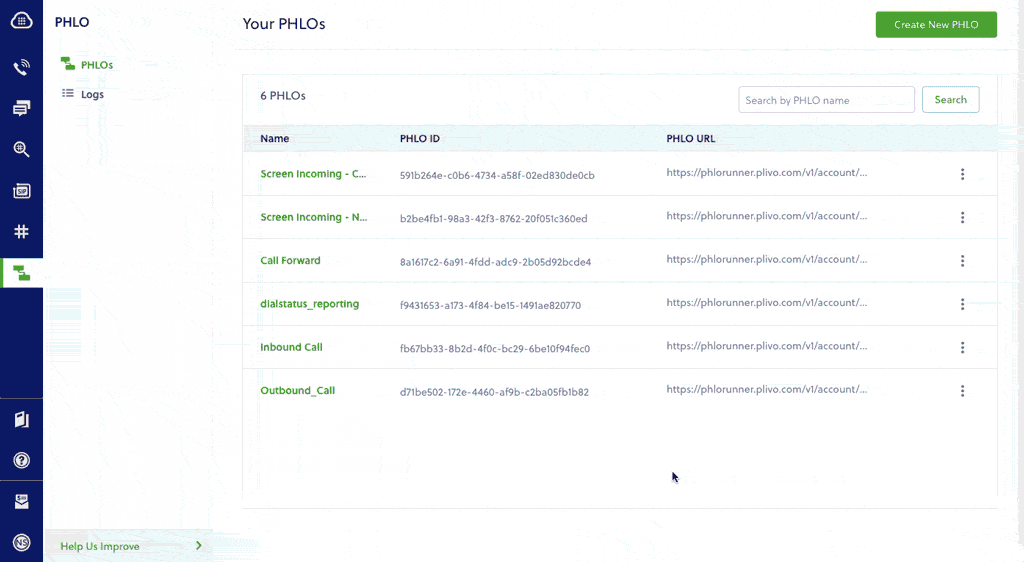
Task: Click Help Us Improve label
Action: point(100,546)
